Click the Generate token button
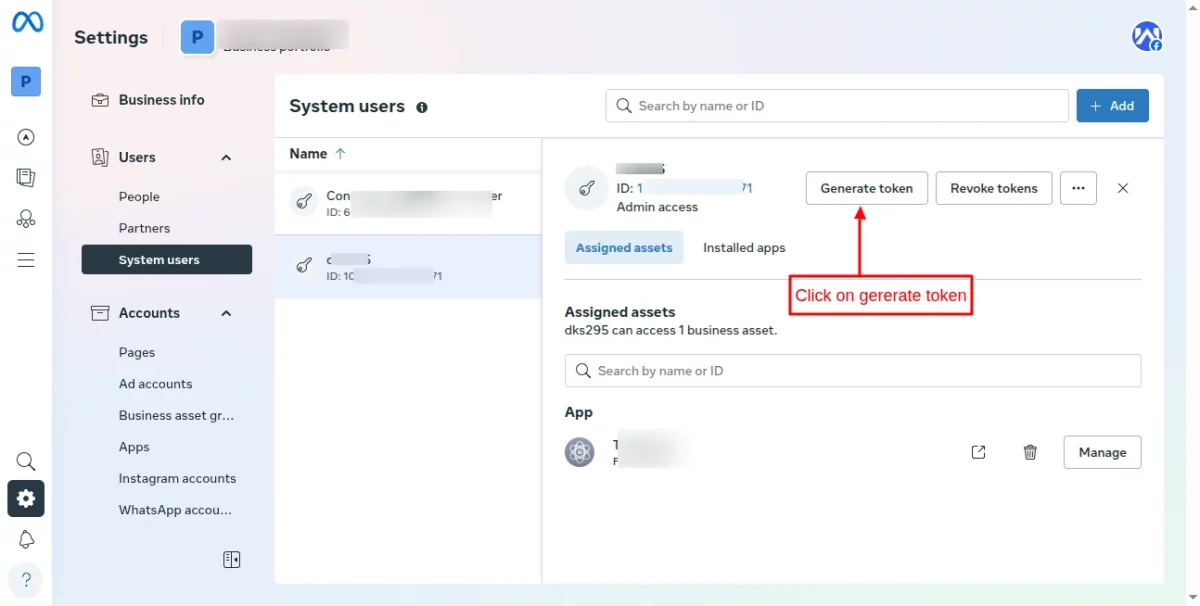The height and width of the screenshot is (606, 1200). [x=866, y=188]
